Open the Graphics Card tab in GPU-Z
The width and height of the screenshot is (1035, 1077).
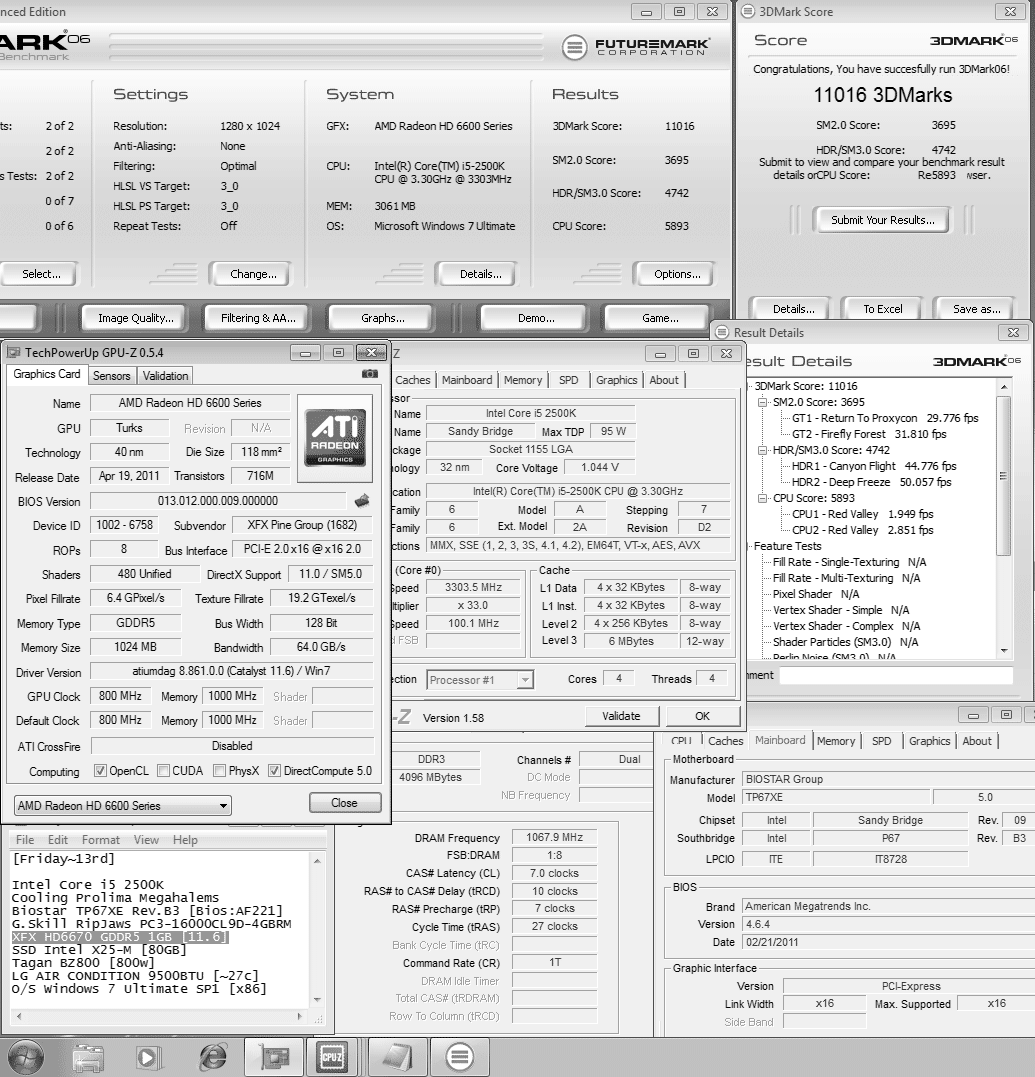(47, 374)
